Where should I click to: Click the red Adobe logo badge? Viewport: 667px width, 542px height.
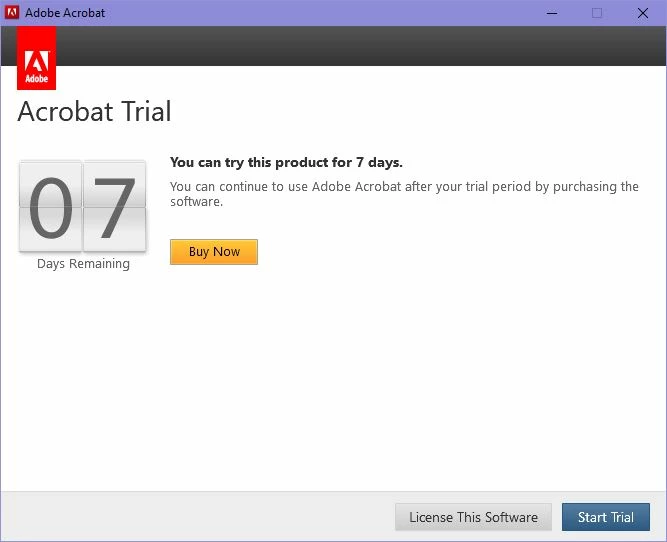pos(37,58)
